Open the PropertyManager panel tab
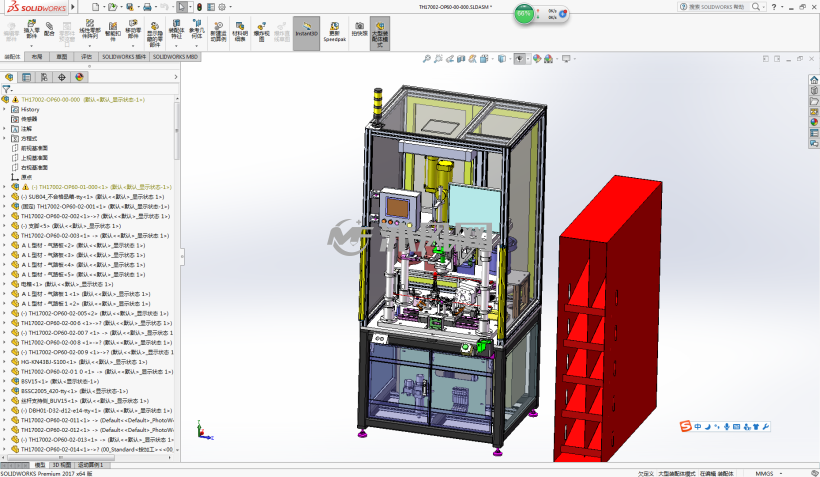820x477 pixels. coord(26,77)
